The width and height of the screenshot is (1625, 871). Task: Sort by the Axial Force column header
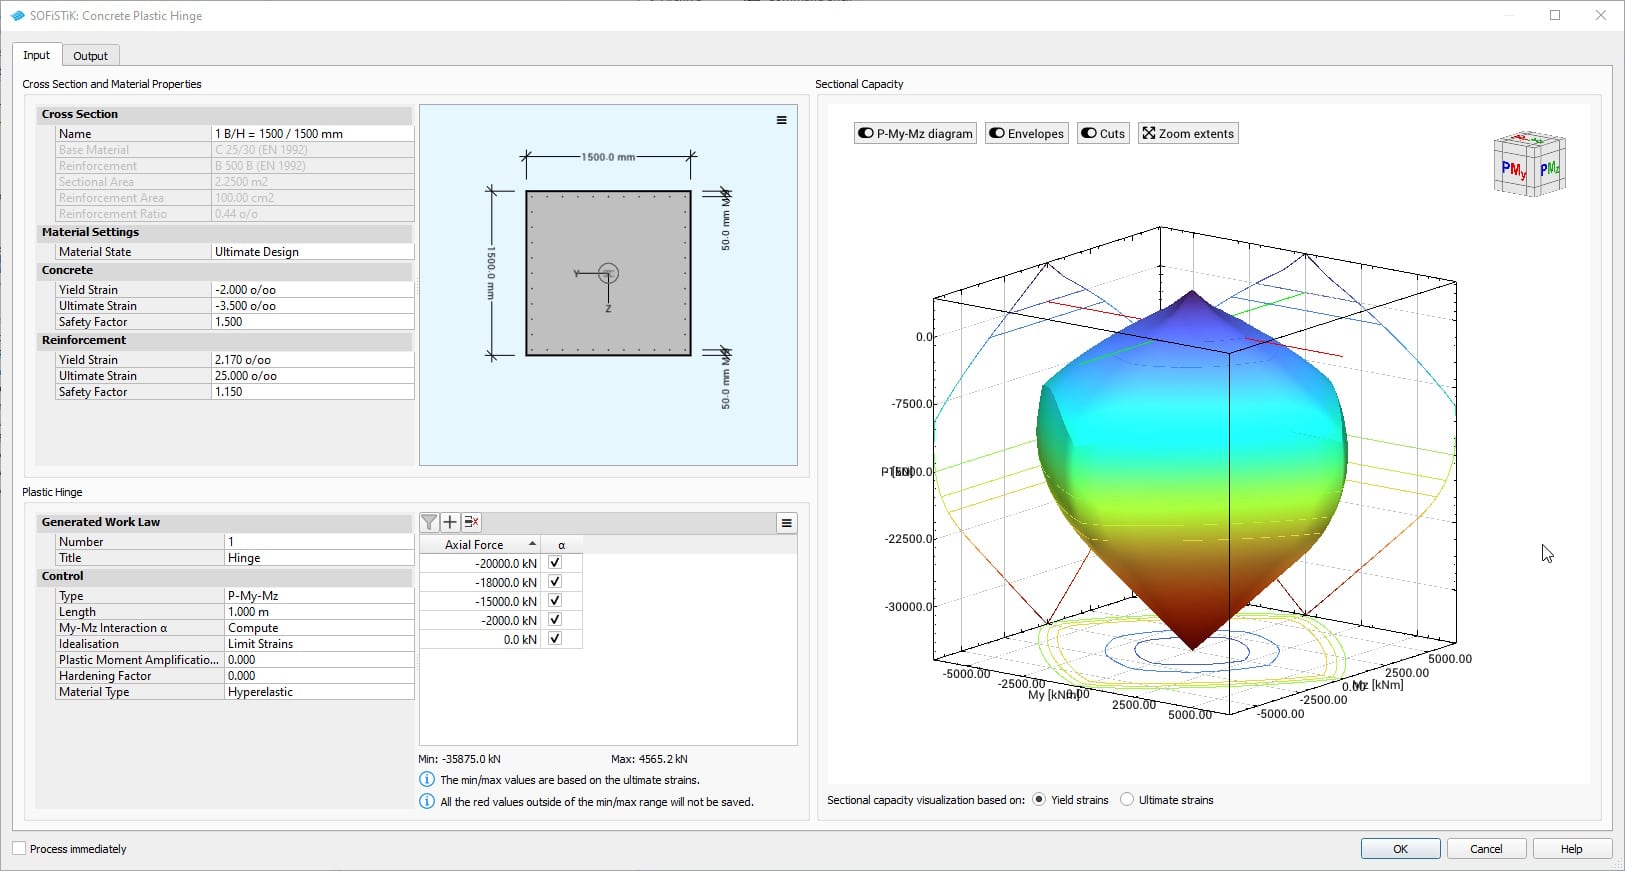pyautogui.click(x=478, y=545)
